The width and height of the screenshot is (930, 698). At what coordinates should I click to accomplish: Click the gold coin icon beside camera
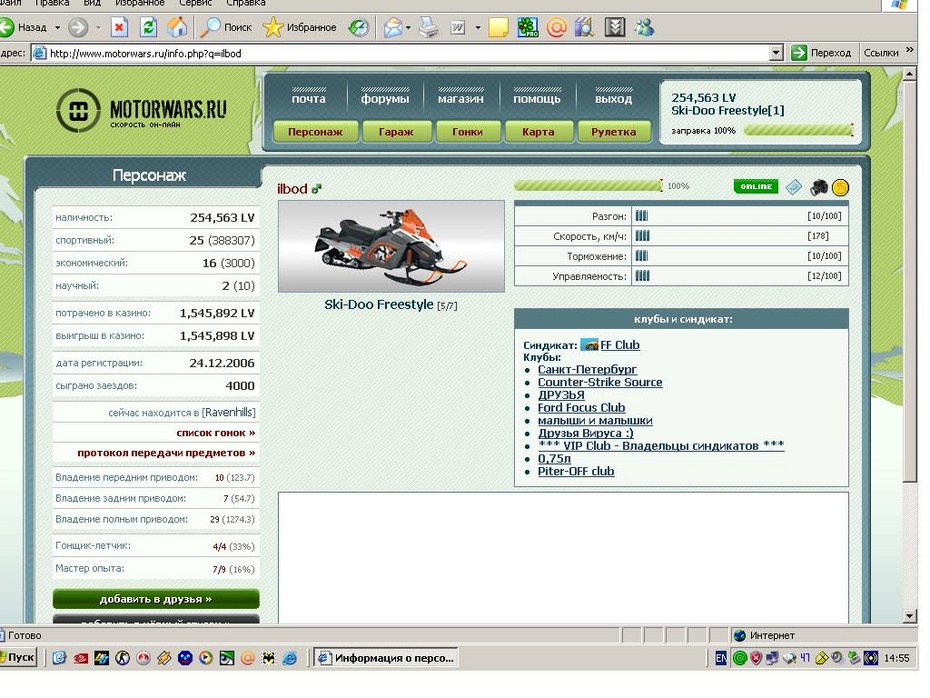tap(840, 187)
